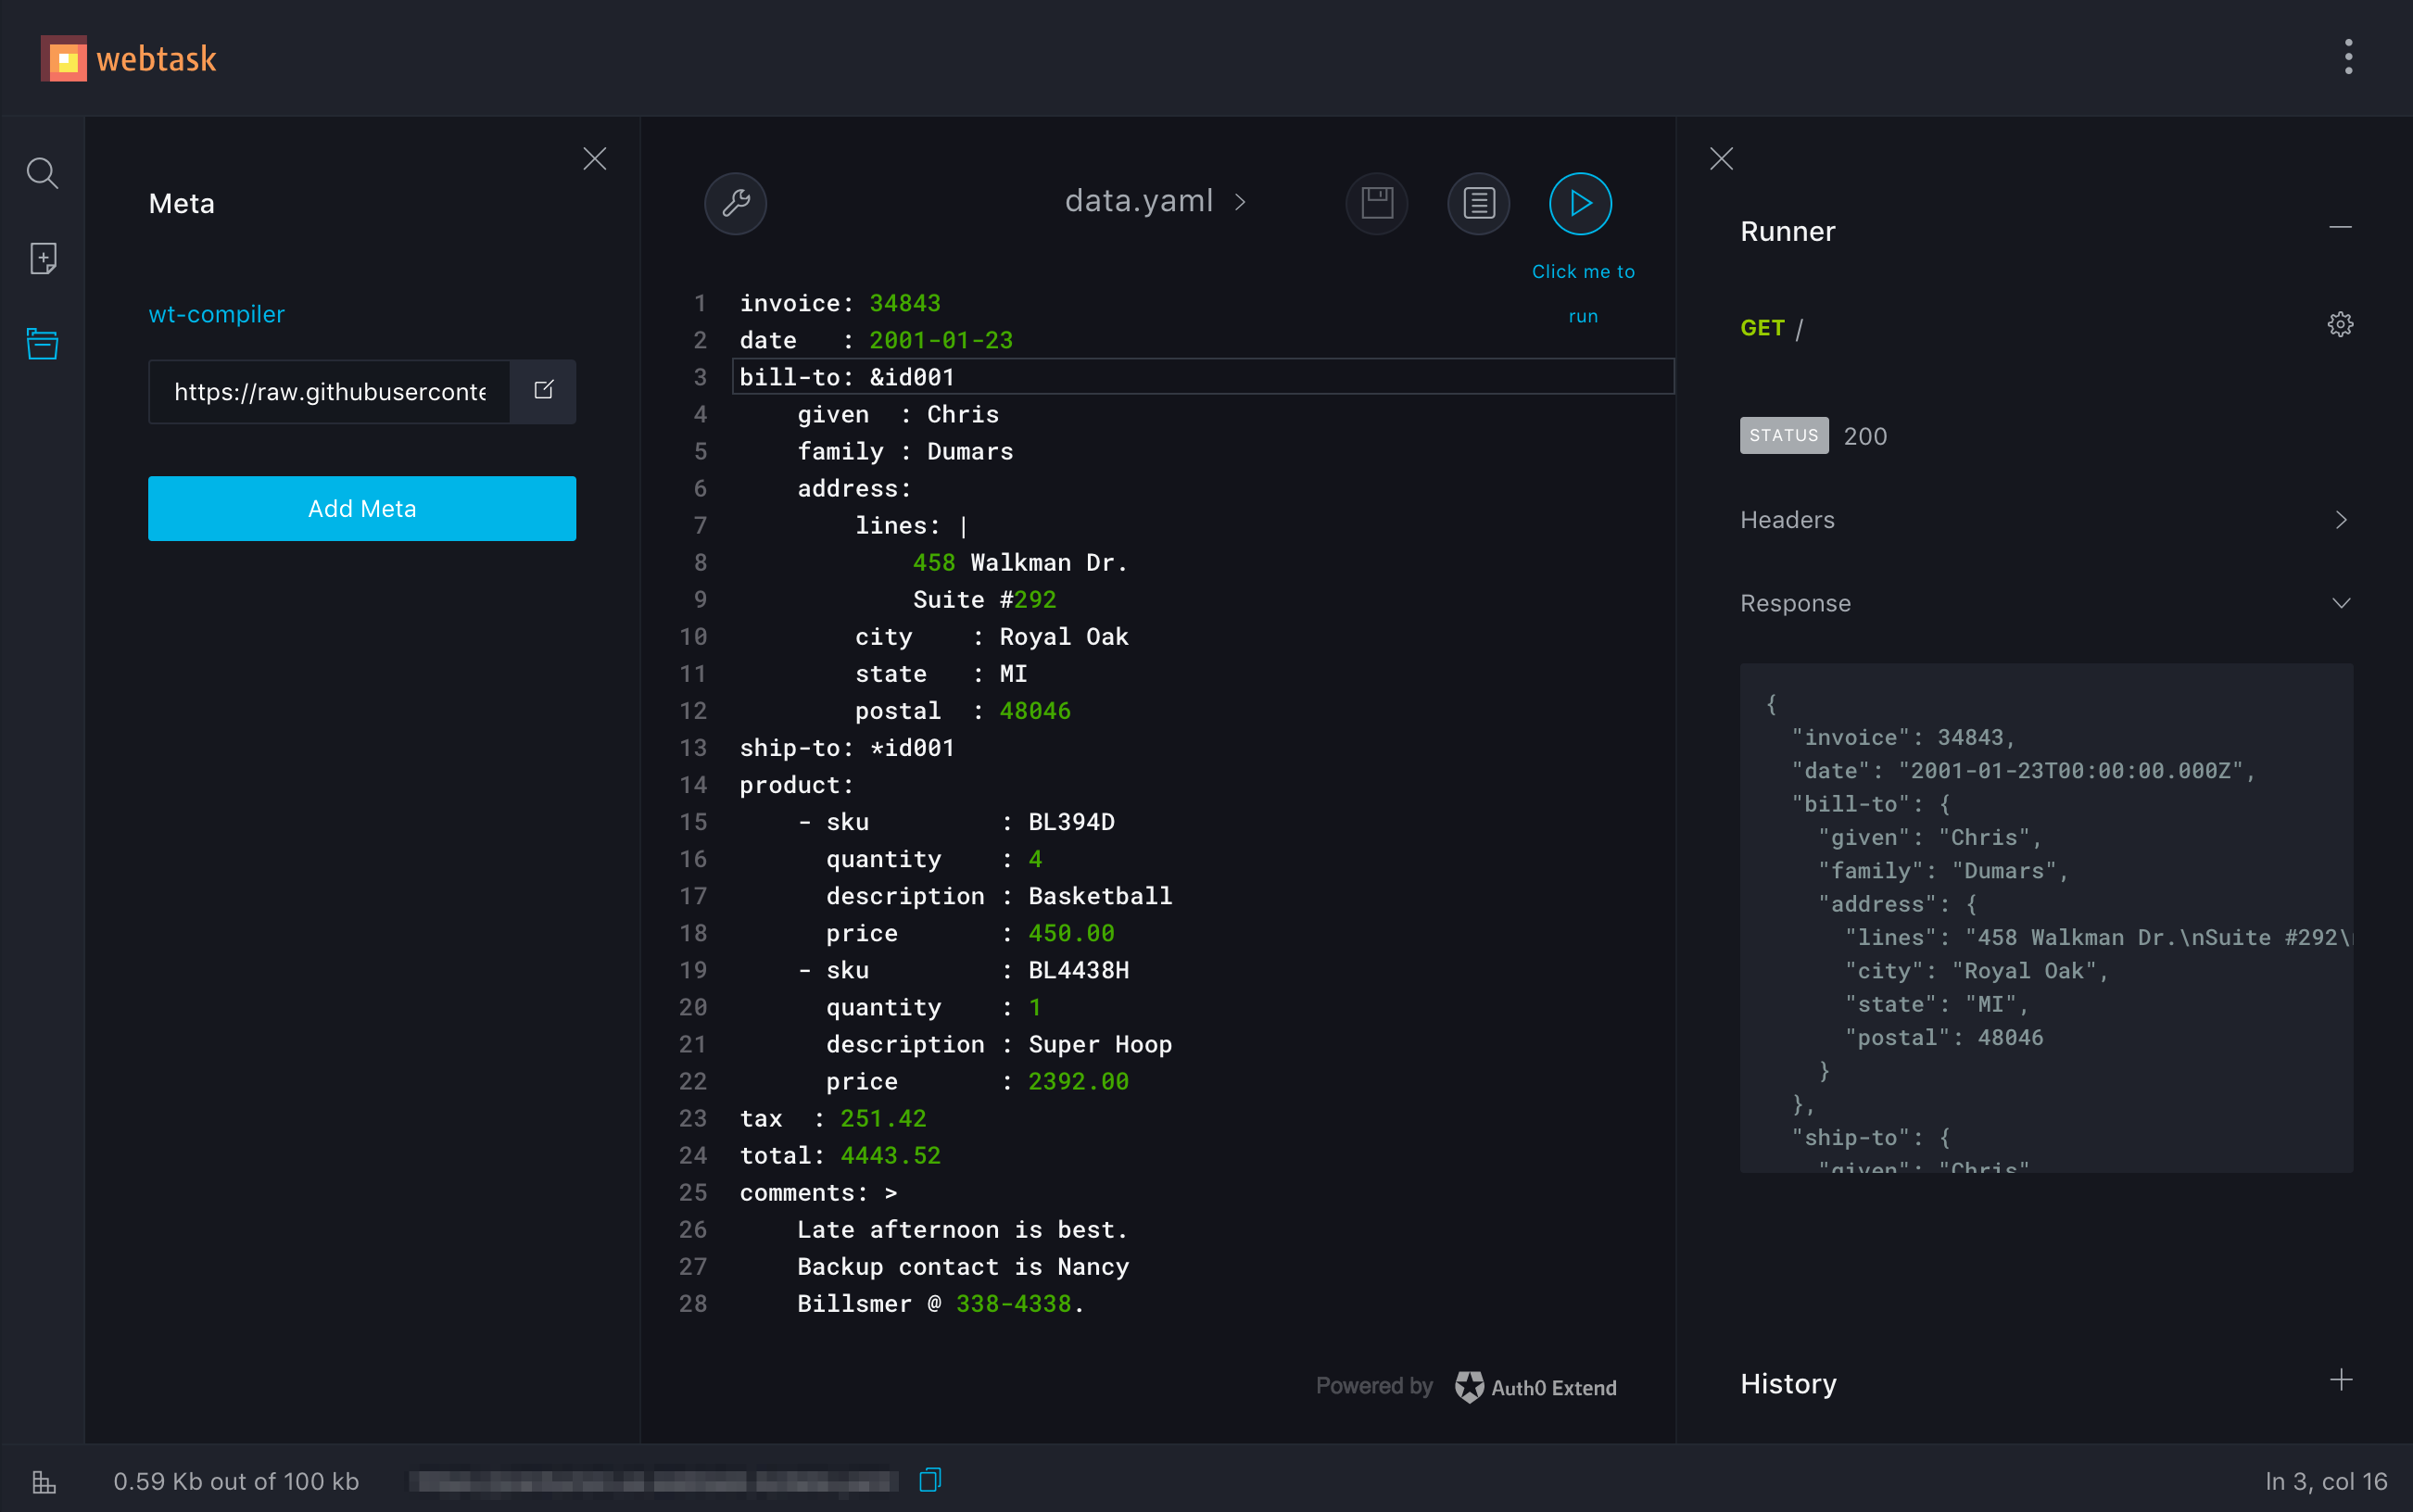Run the webtask with the play button
The width and height of the screenshot is (2413, 1512).
1579,203
